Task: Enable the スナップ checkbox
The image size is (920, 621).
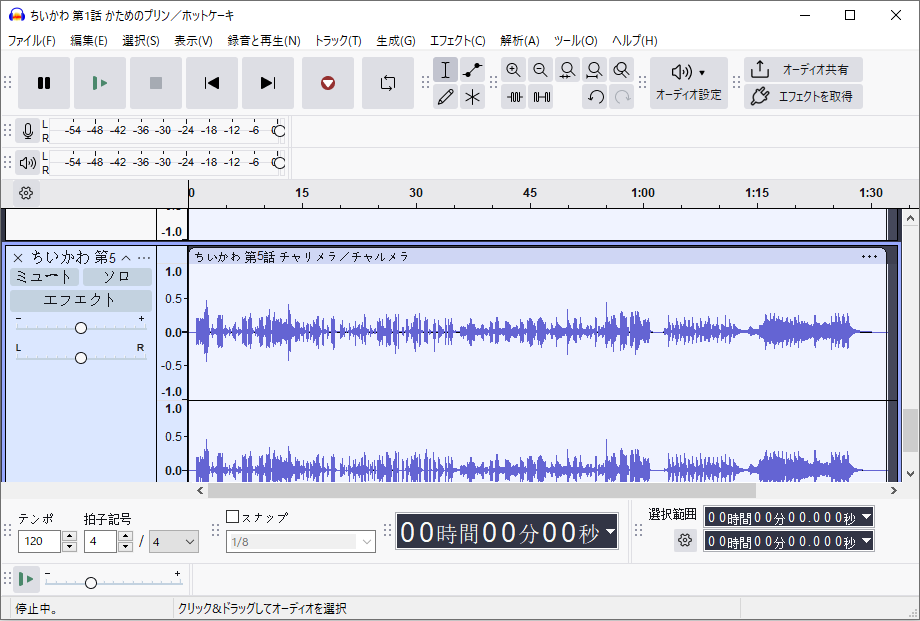Action: pyautogui.click(x=233, y=517)
